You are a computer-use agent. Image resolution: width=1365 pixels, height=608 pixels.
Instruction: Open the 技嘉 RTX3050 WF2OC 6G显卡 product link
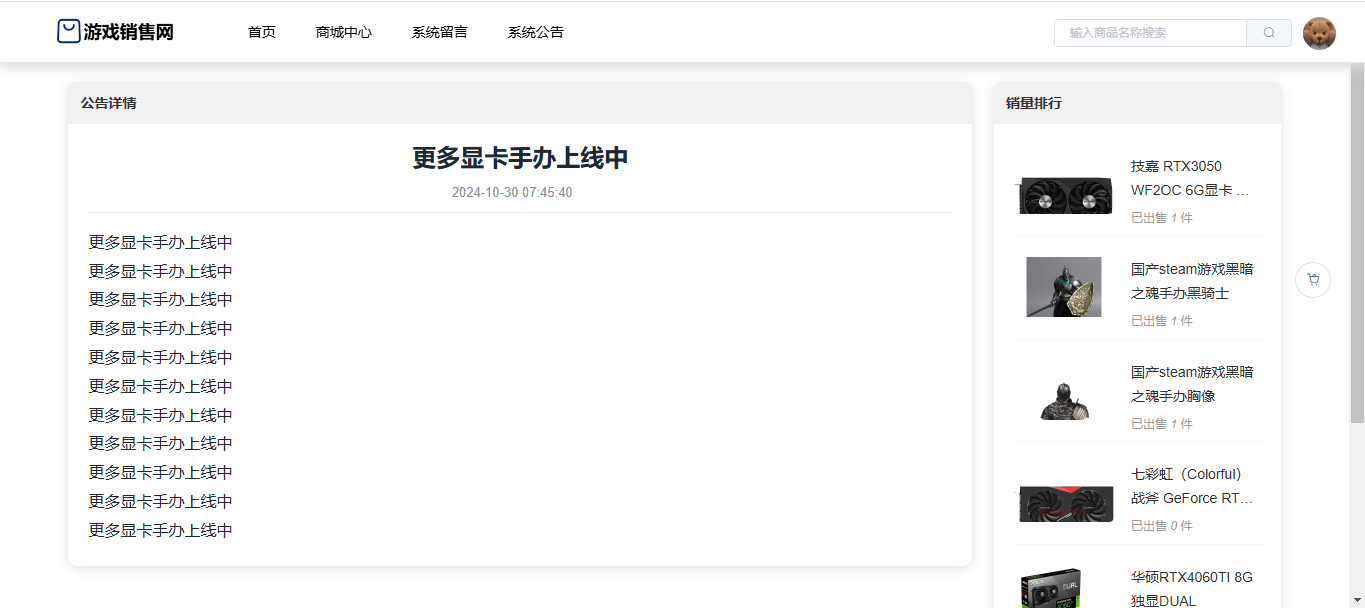(1191, 178)
